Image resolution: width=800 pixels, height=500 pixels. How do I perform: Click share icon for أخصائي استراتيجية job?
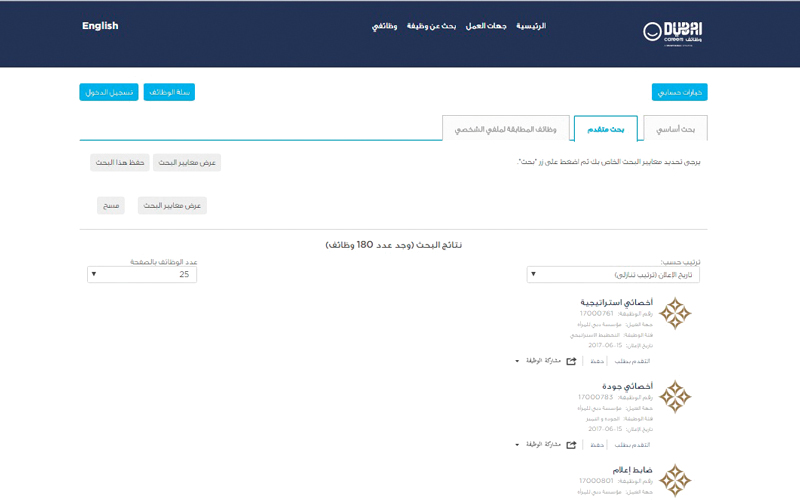(x=571, y=361)
